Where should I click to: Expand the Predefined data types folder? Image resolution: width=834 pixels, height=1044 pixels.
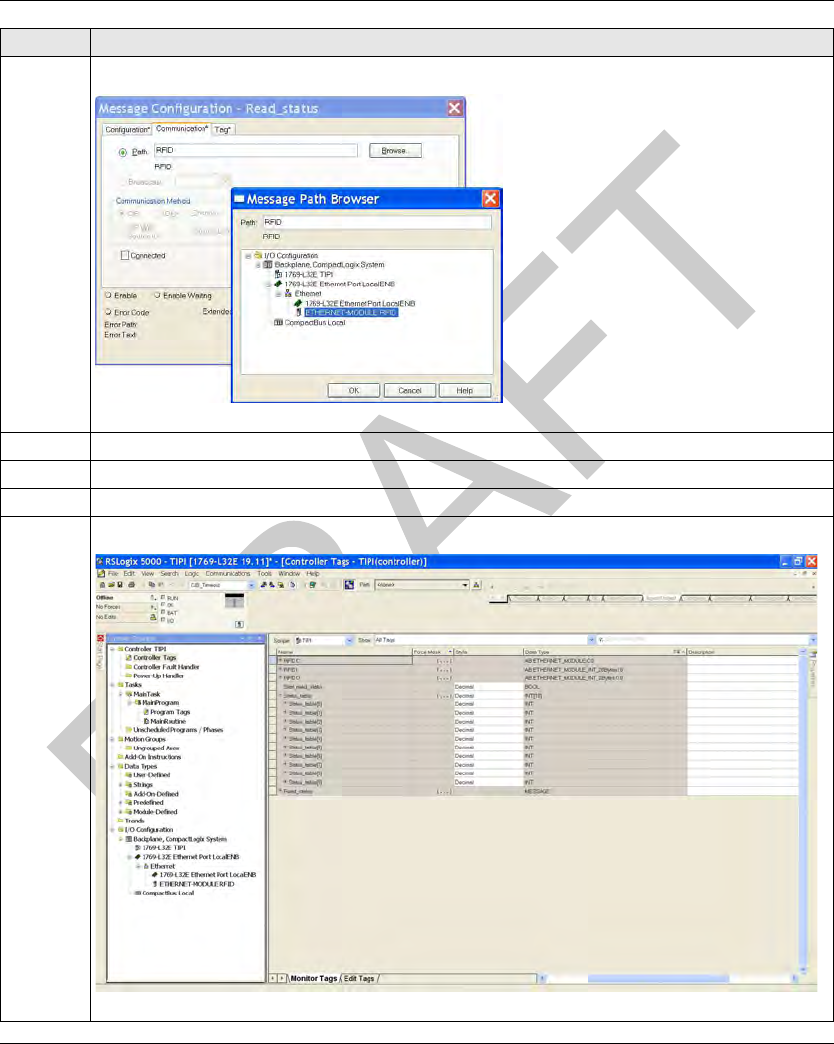[x=120, y=803]
